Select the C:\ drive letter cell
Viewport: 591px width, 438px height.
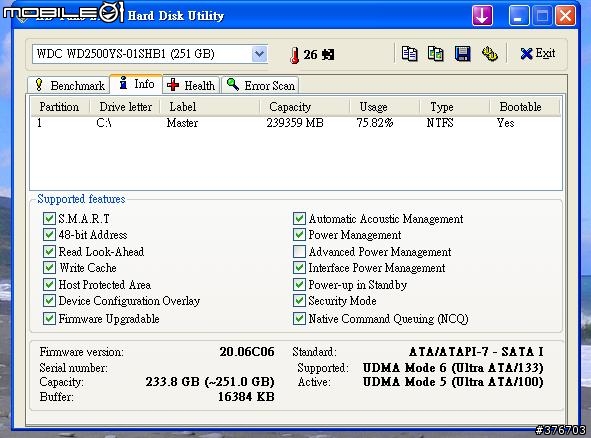click(104, 123)
